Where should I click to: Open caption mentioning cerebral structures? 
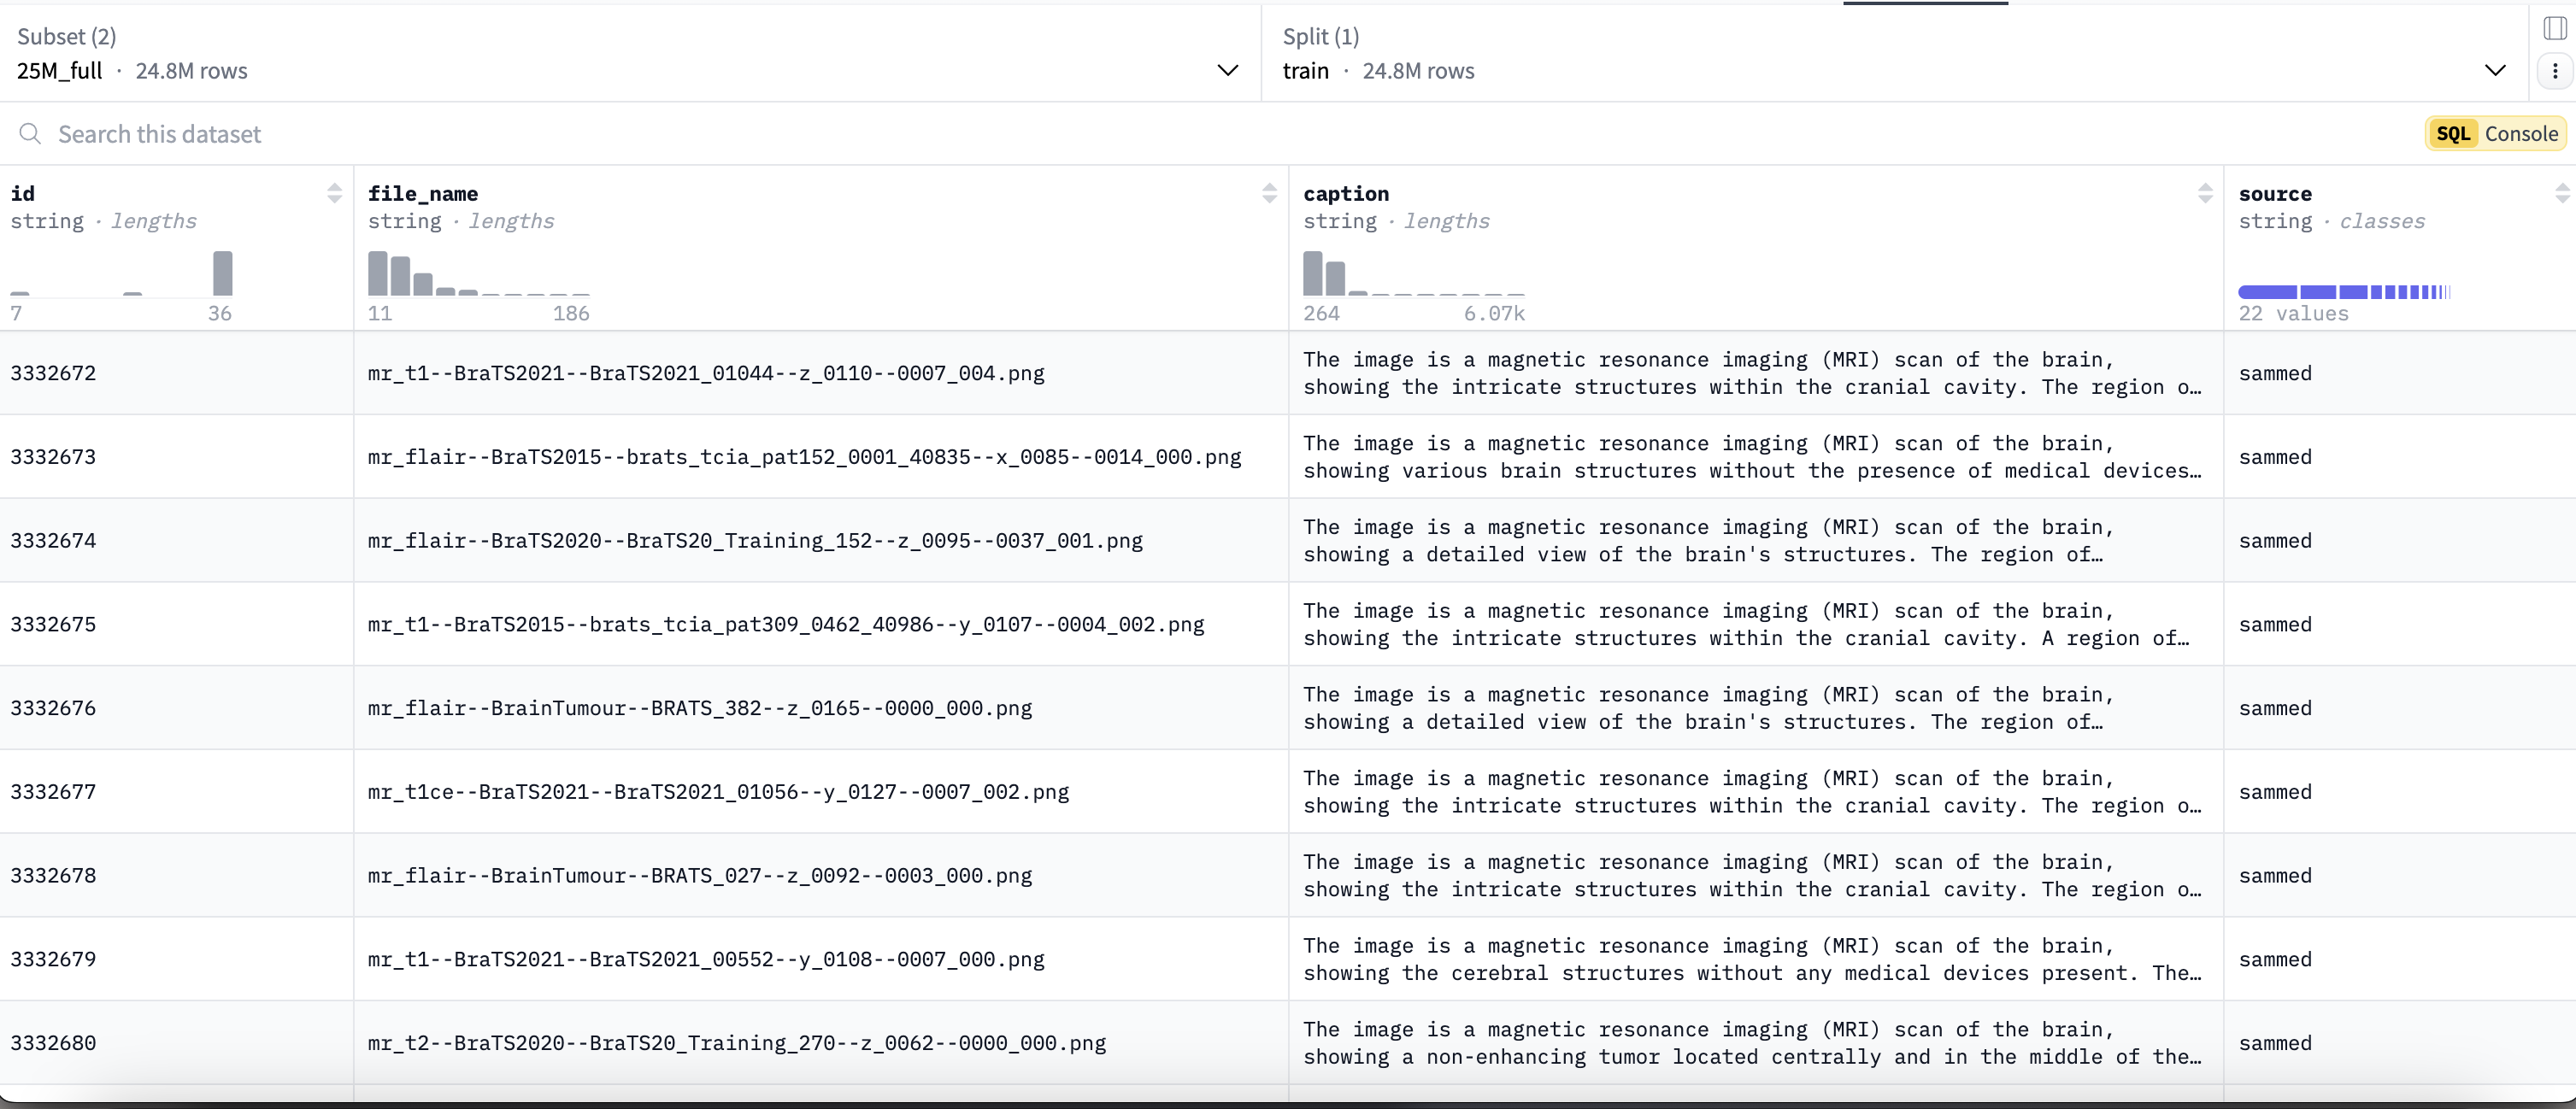[x=1752, y=959]
